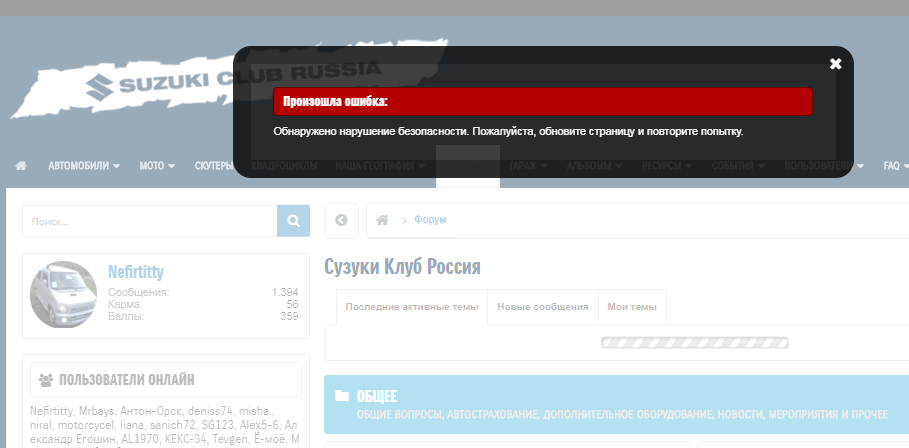The image size is (909, 448).
Task: Click the Карма value 56
Action: pos(292,304)
